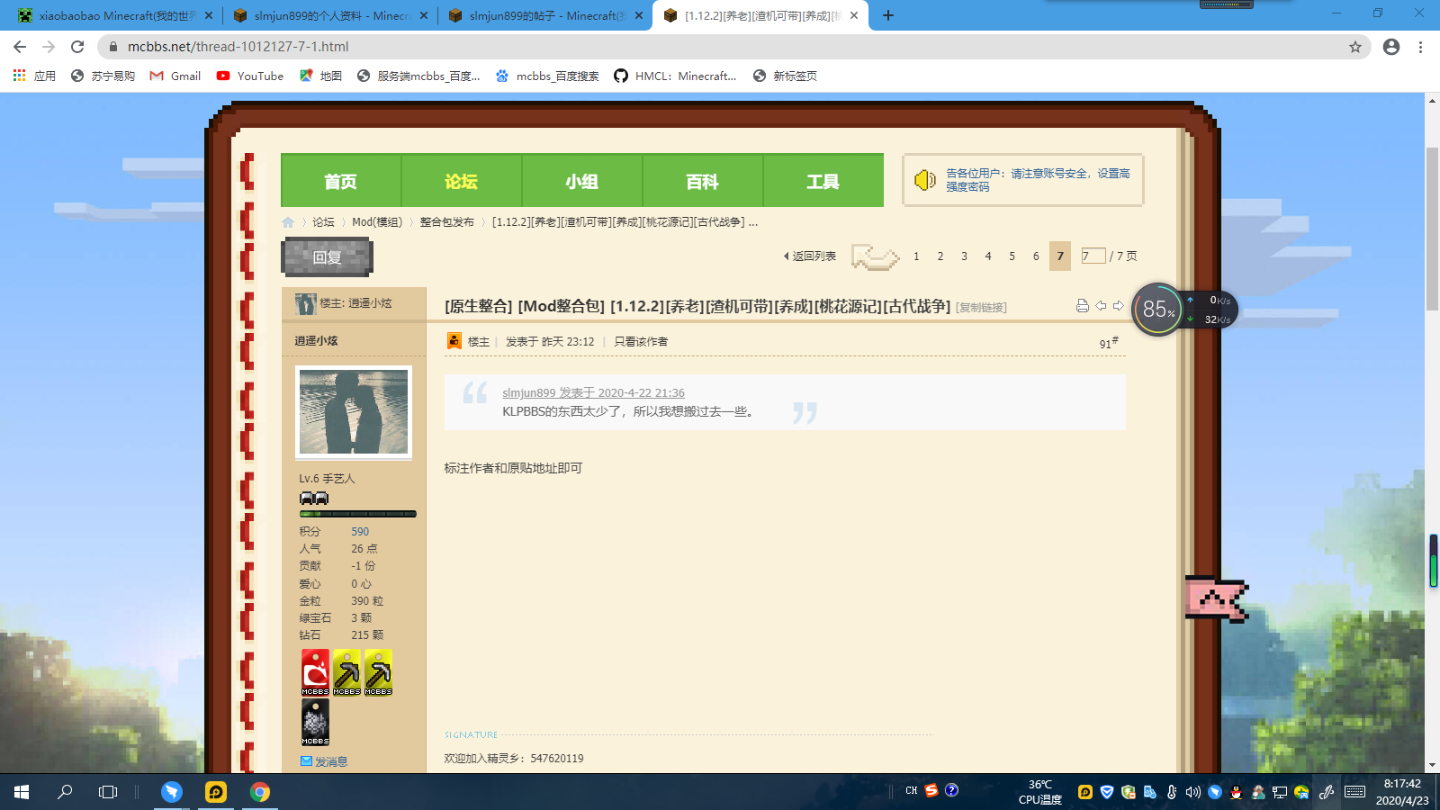Click the user level progress bar
The image size is (1440, 810).
[358, 514]
